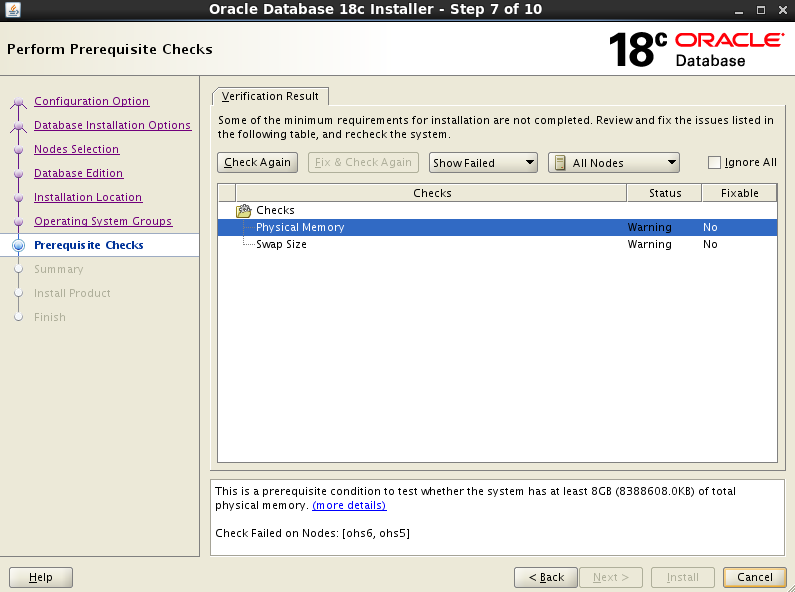Go to Database Edition step
Viewport: 795px width, 592px height.
pos(79,173)
